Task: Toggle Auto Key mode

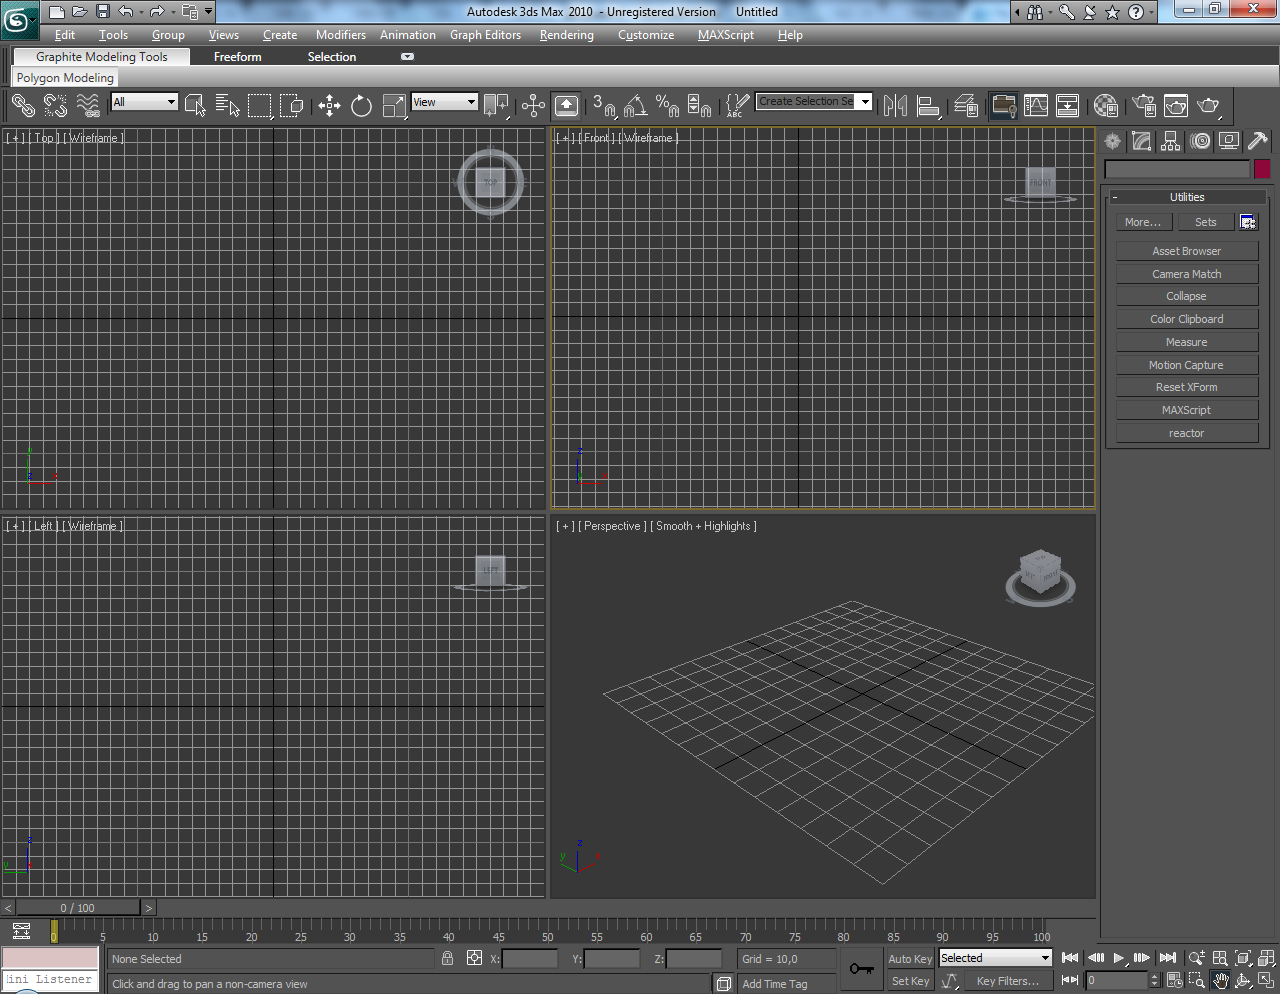Action: pos(910,959)
